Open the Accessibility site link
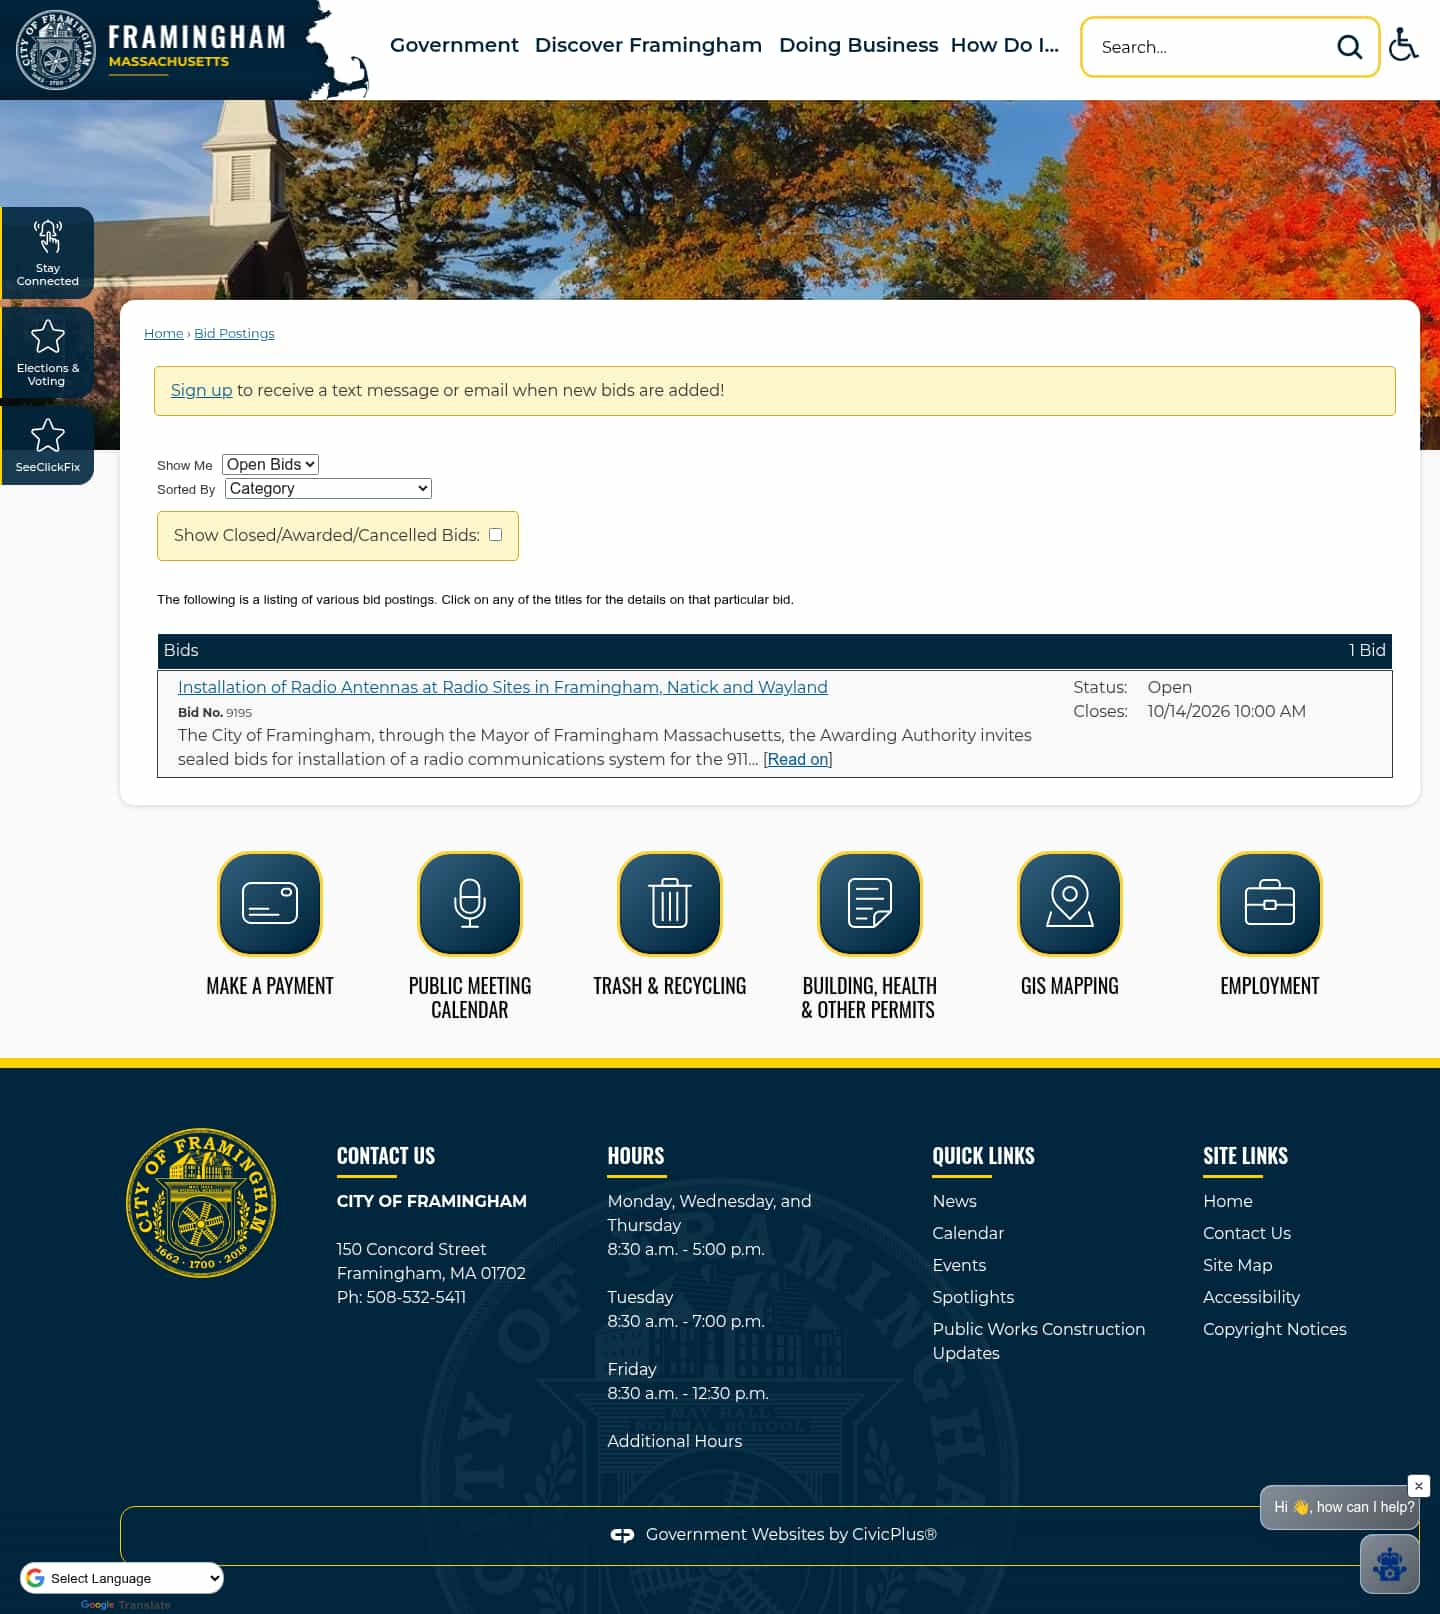This screenshot has width=1440, height=1614. [1251, 1297]
